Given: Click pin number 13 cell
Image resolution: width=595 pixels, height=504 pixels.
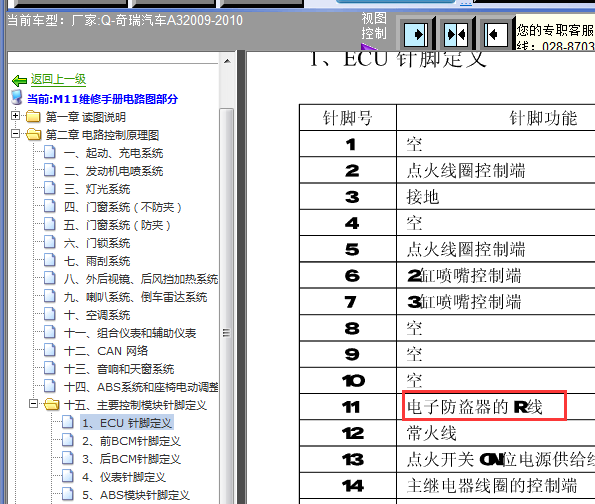Looking at the screenshot, I should pos(348,459).
